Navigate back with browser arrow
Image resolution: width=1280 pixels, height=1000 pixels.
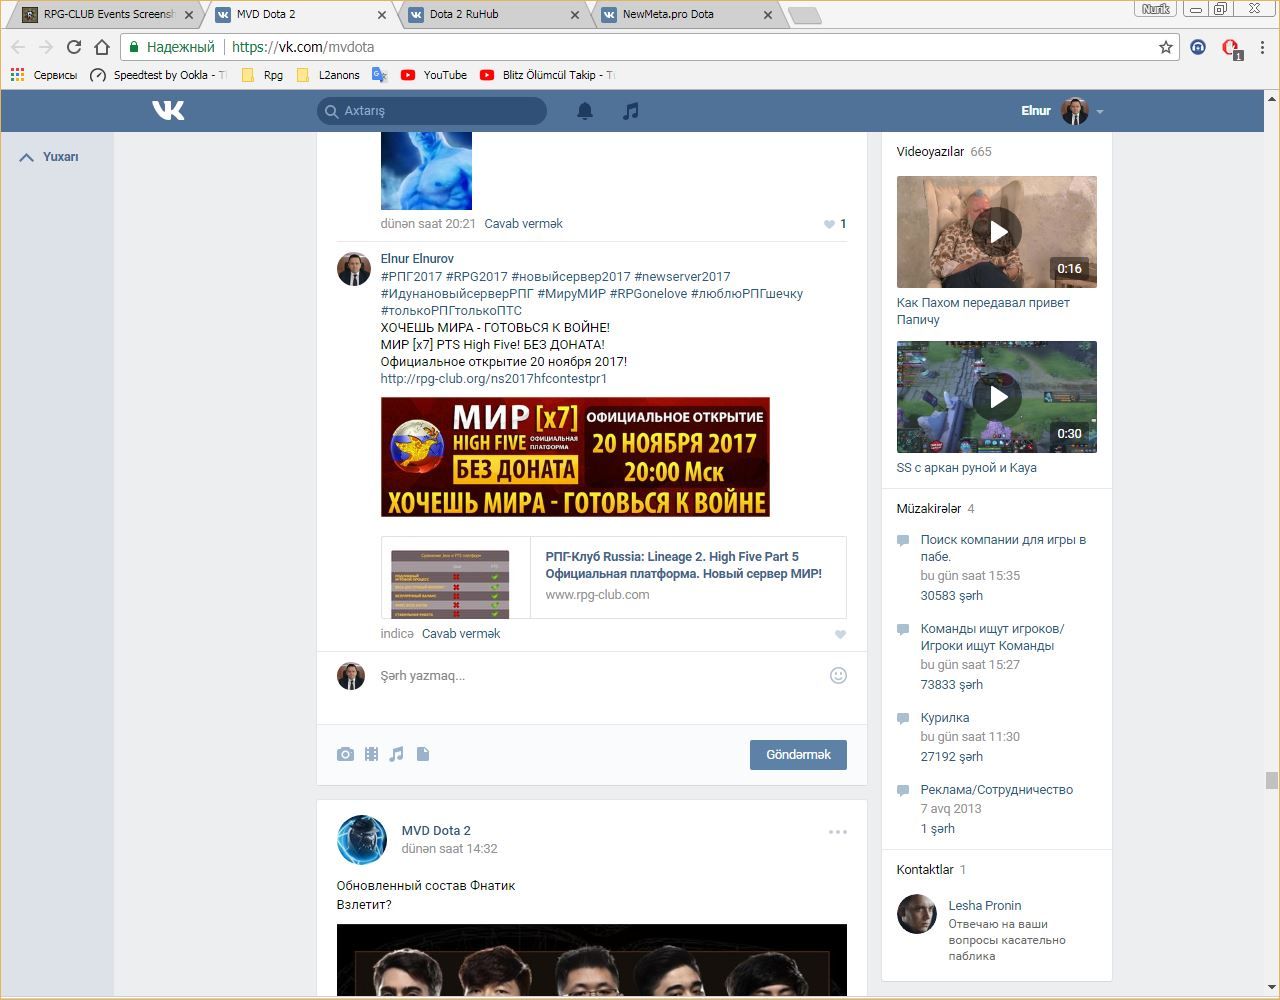point(18,47)
